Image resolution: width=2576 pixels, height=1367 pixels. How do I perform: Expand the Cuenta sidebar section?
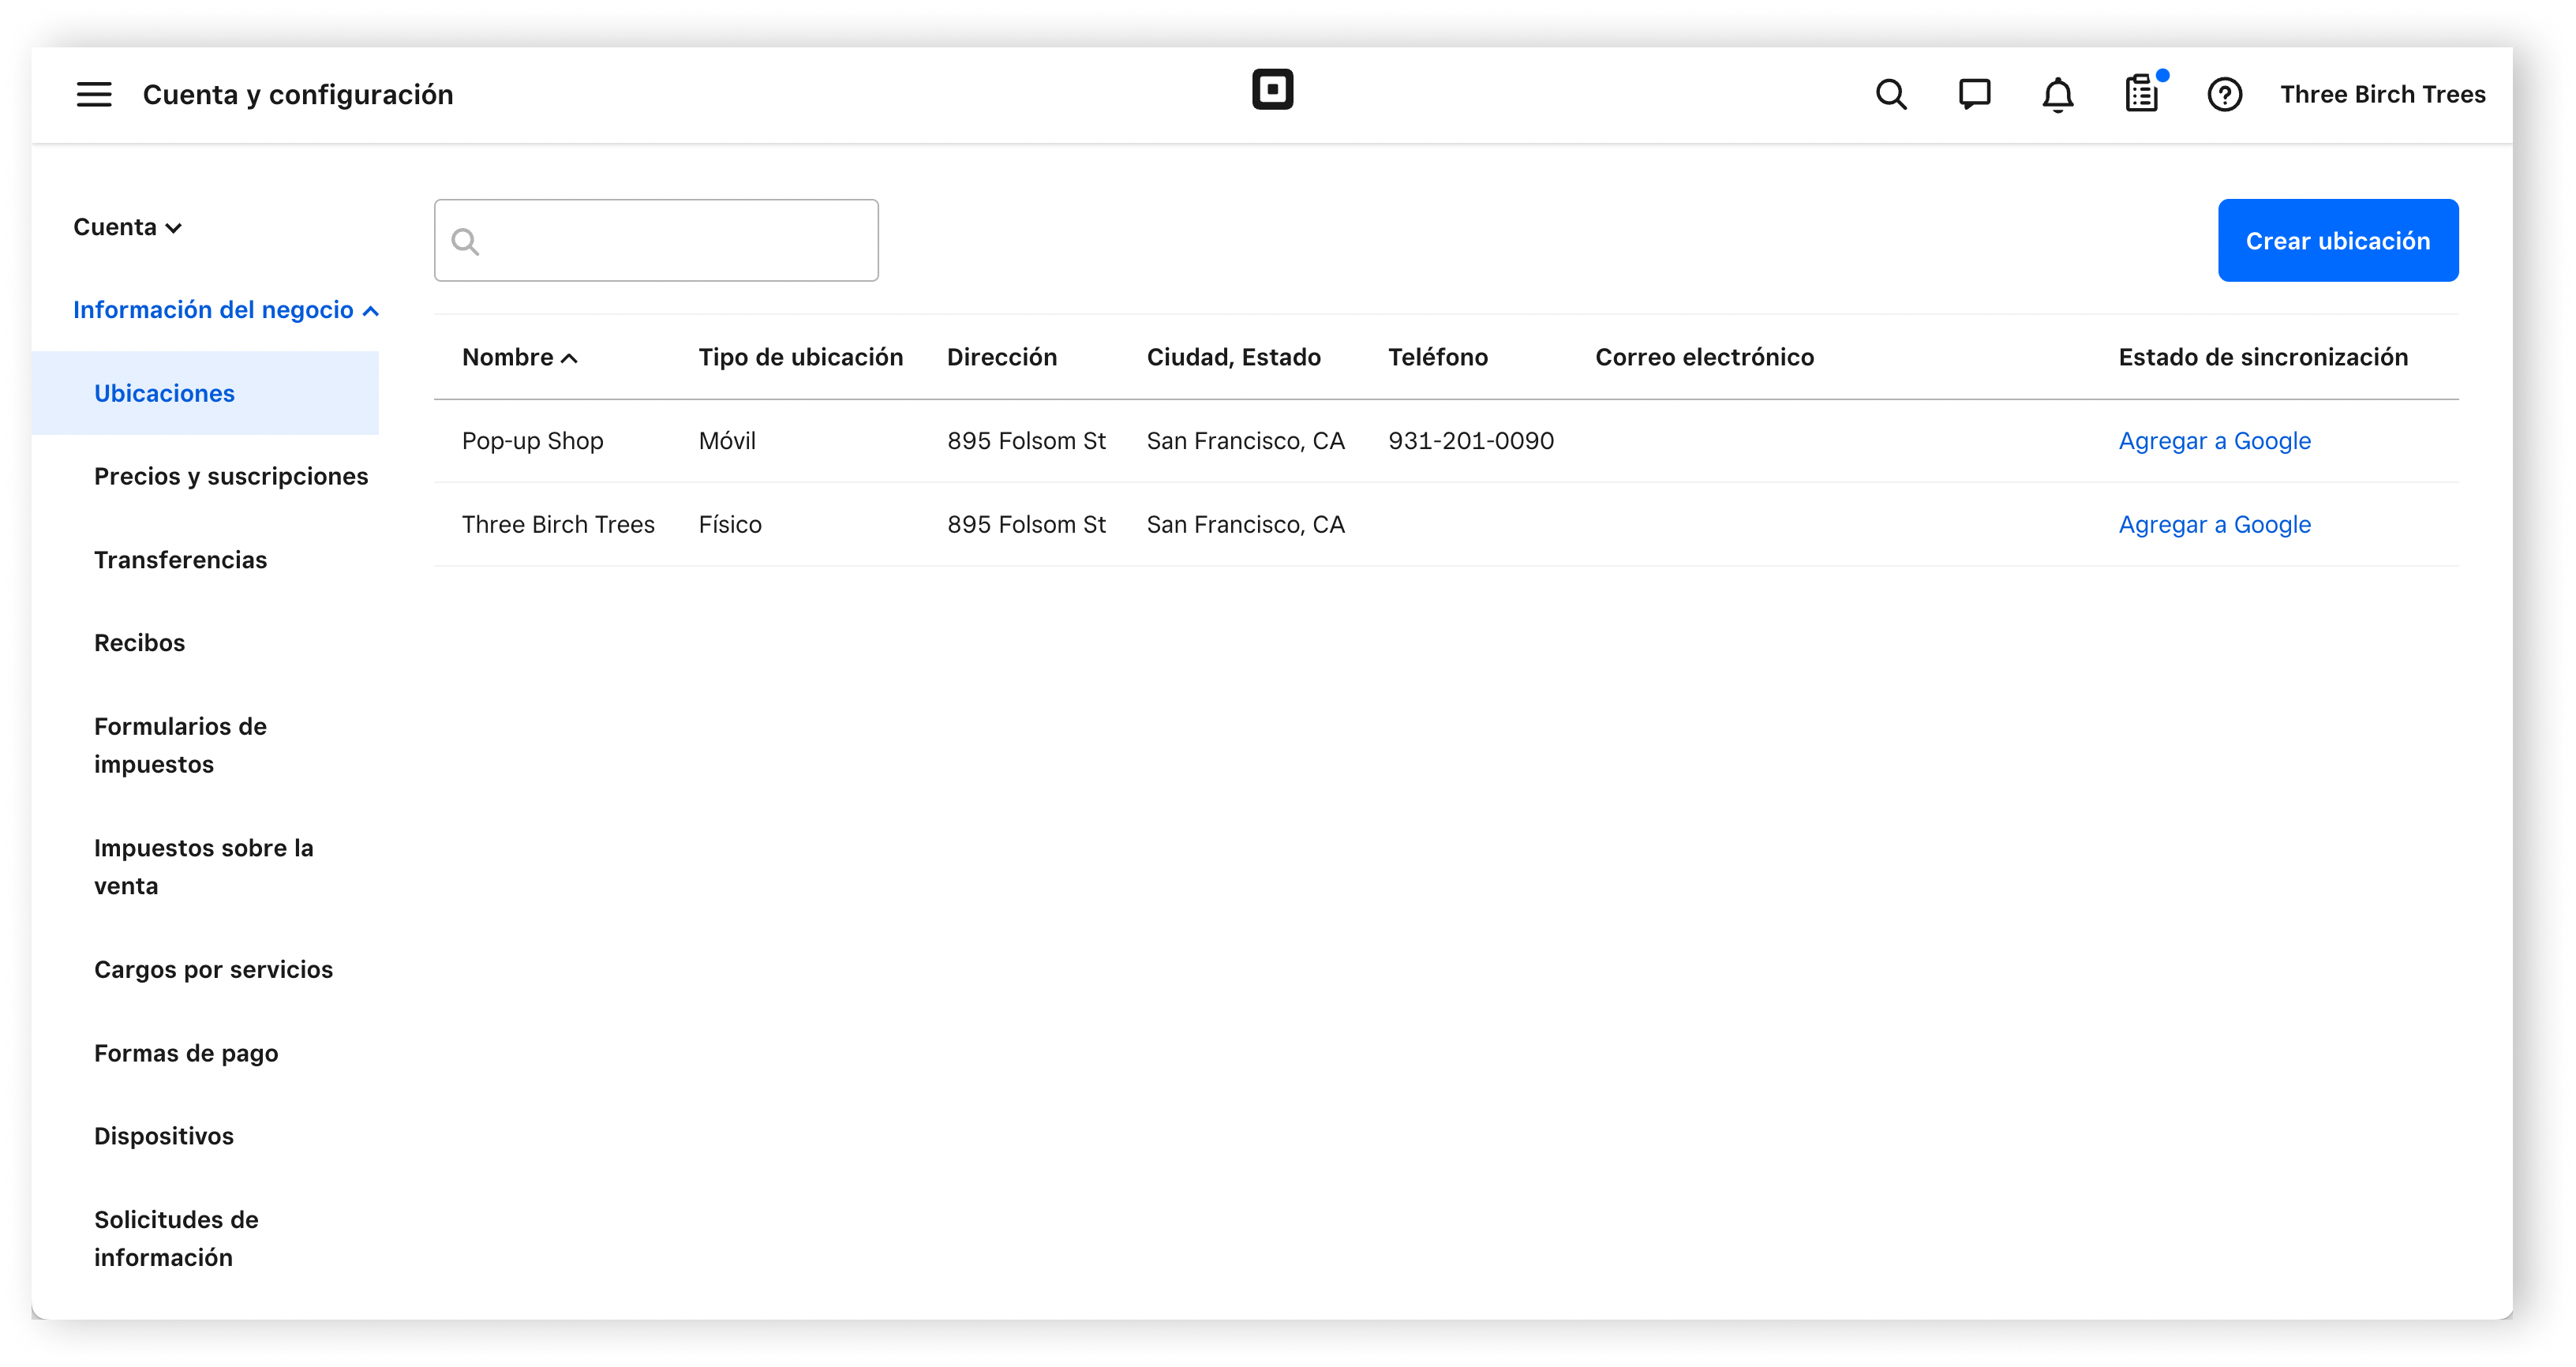[x=127, y=227]
